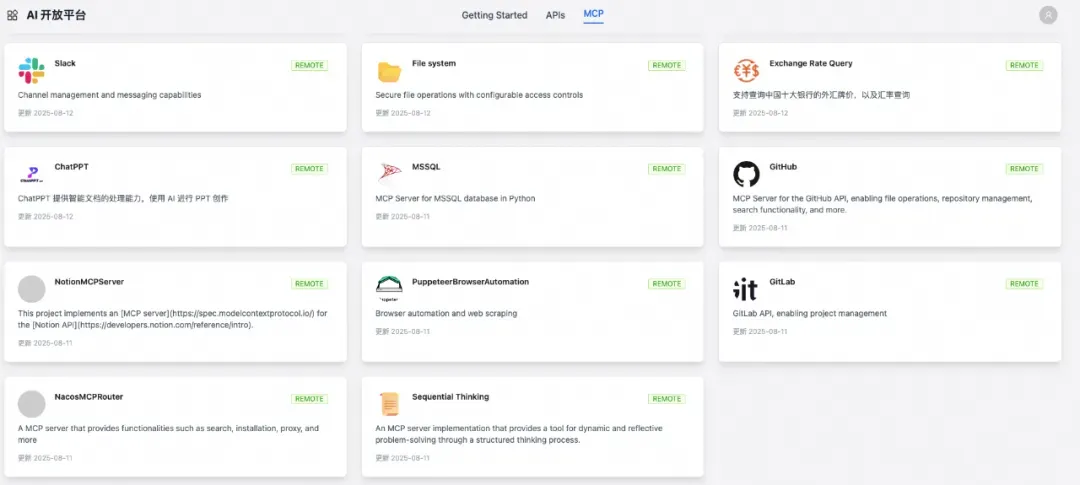Click the GitLab card update date 2025-08-11
Image resolution: width=1080 pixels, height=485 pixels.
tap(760, 331)
